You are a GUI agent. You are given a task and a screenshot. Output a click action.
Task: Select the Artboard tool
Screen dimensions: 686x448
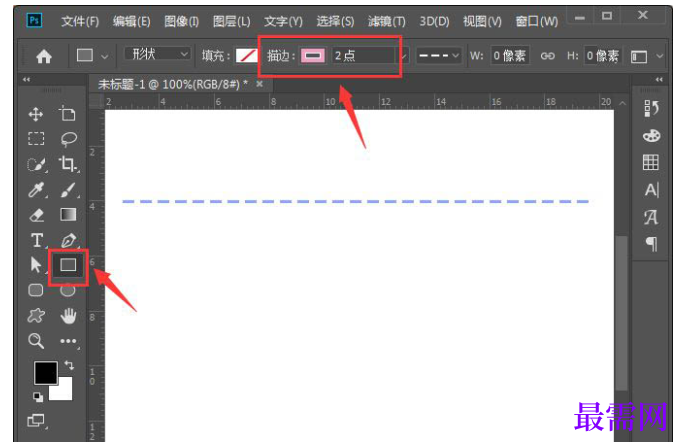(x=67, y=114)
